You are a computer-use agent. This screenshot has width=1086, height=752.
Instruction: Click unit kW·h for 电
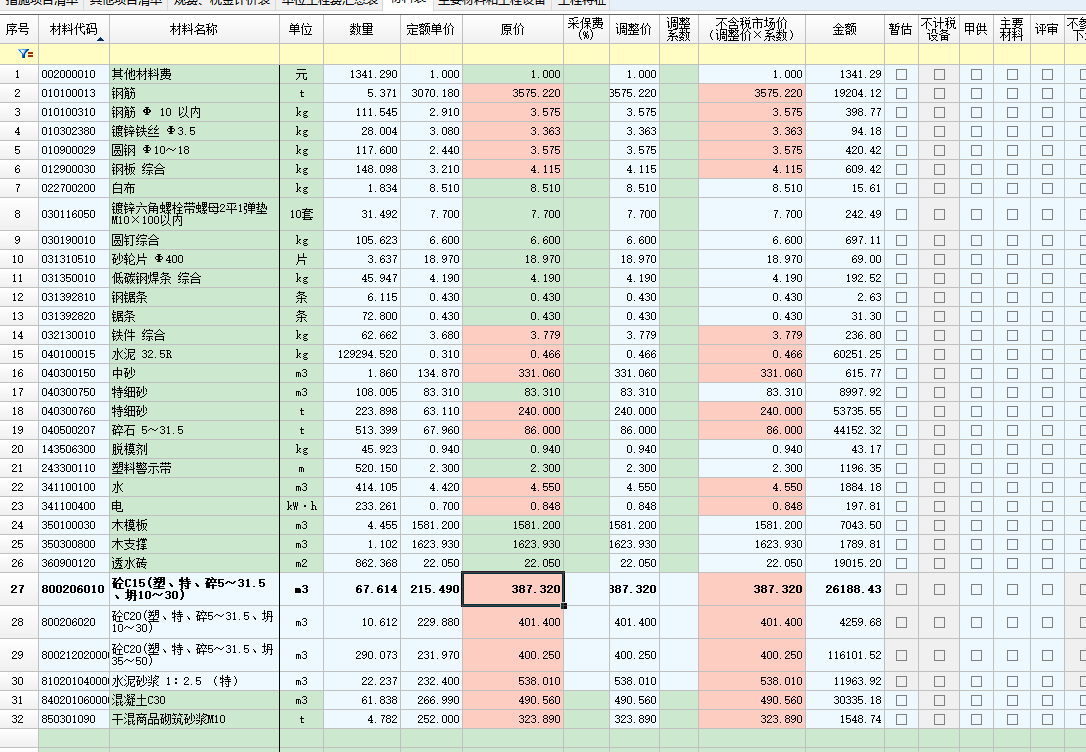click(x=301, y=506)
